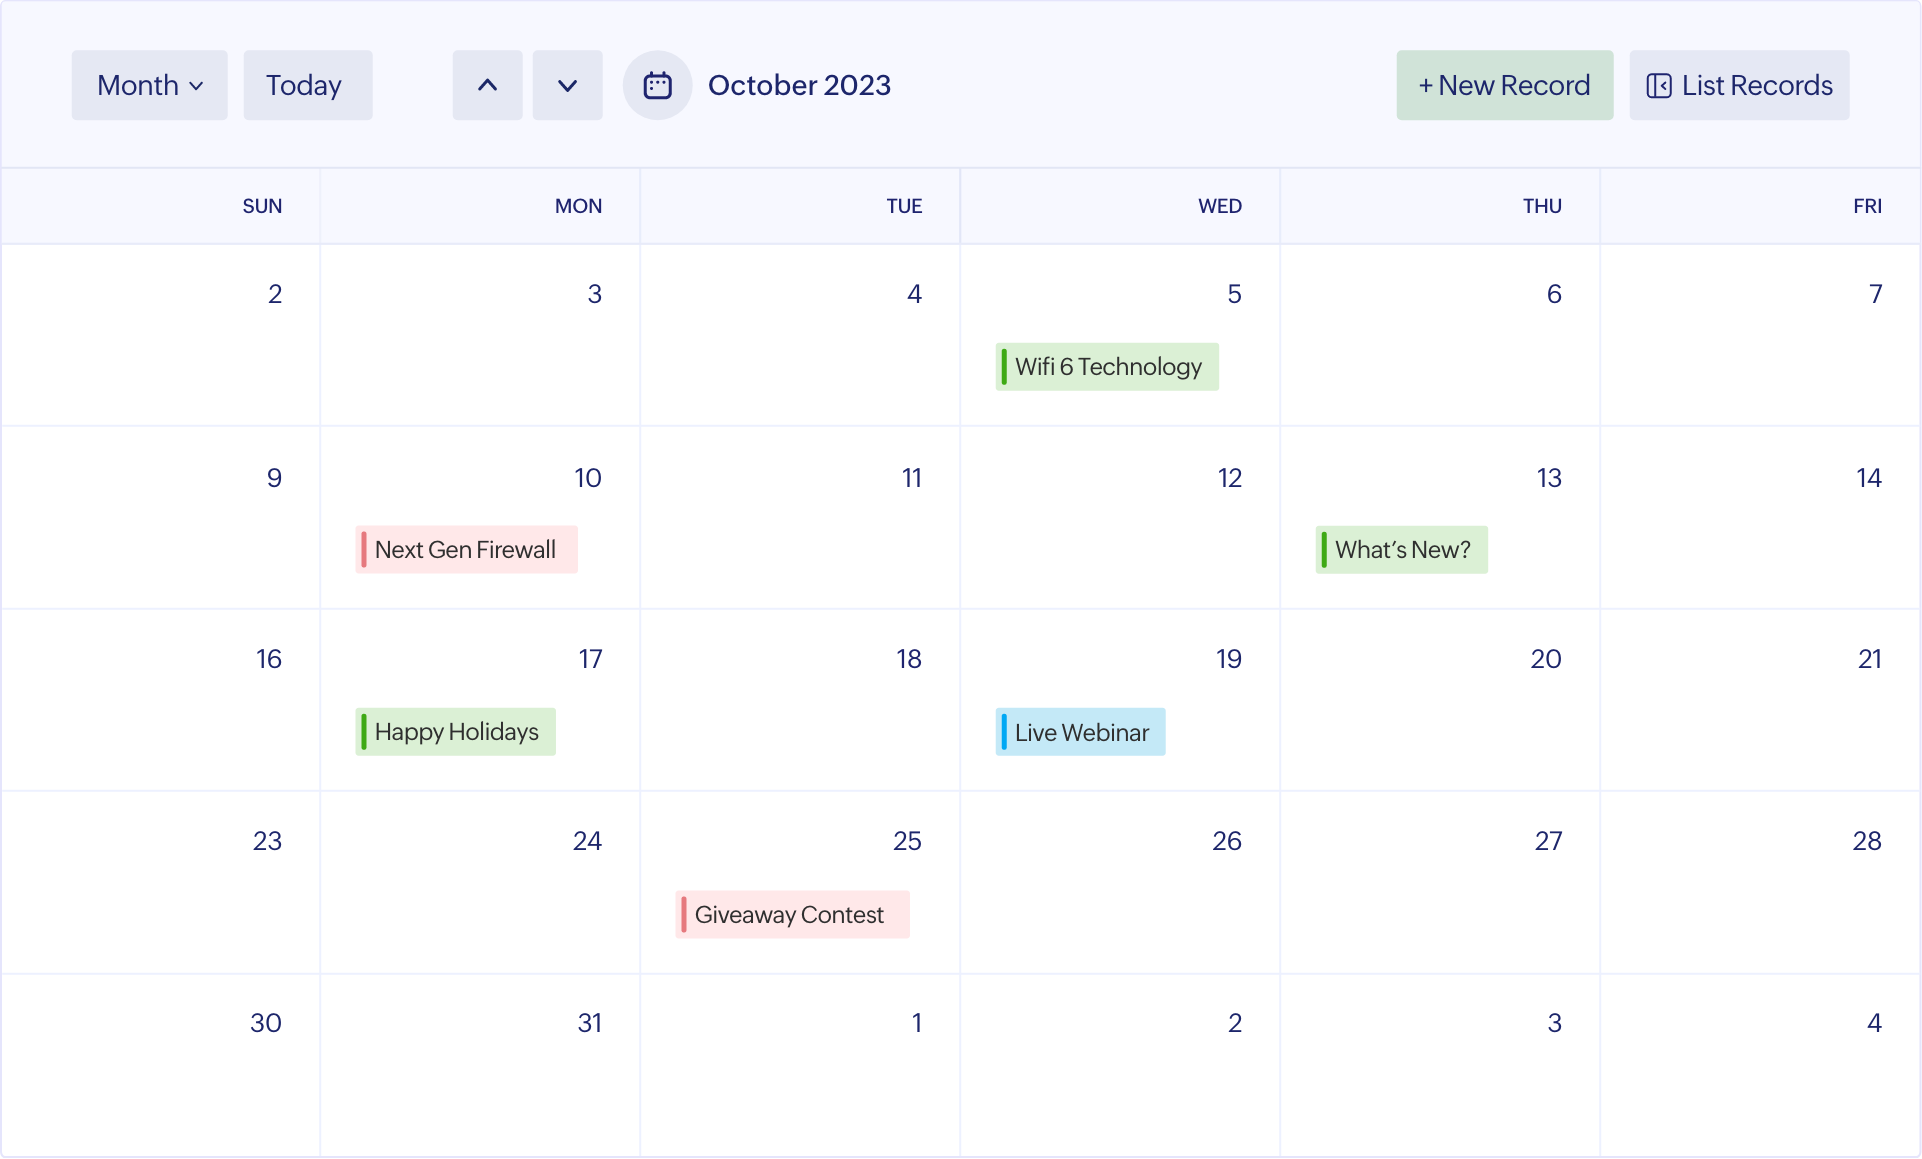The height and width of the screenshot is (1159, 1922).
Task: Select the Live Webinar event on October 19
Action: pyautogui.click(x=1080, y=732)
